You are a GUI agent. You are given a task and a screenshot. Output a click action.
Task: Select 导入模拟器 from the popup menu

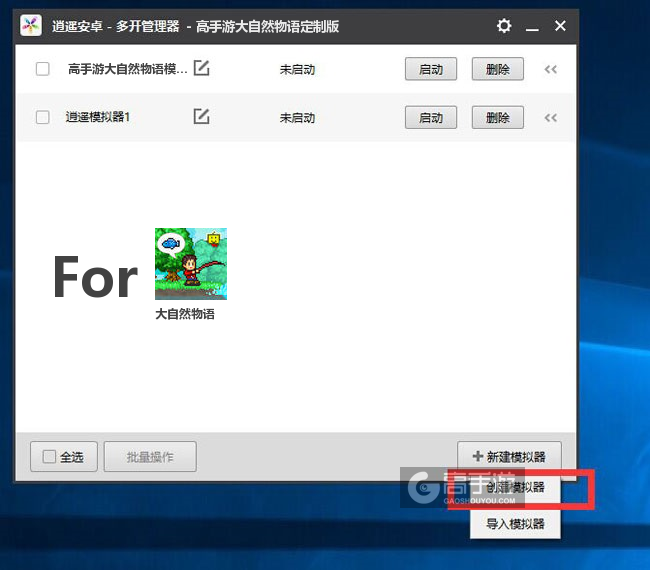click(x=516, y=523)
